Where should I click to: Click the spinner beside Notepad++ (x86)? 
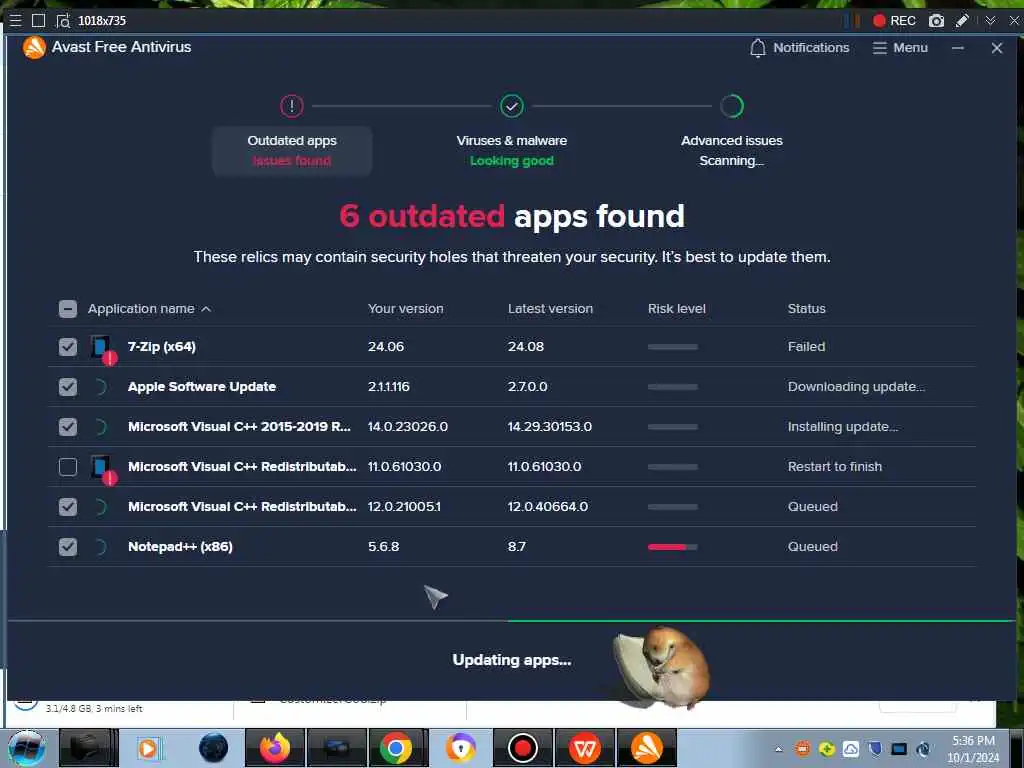100,547
